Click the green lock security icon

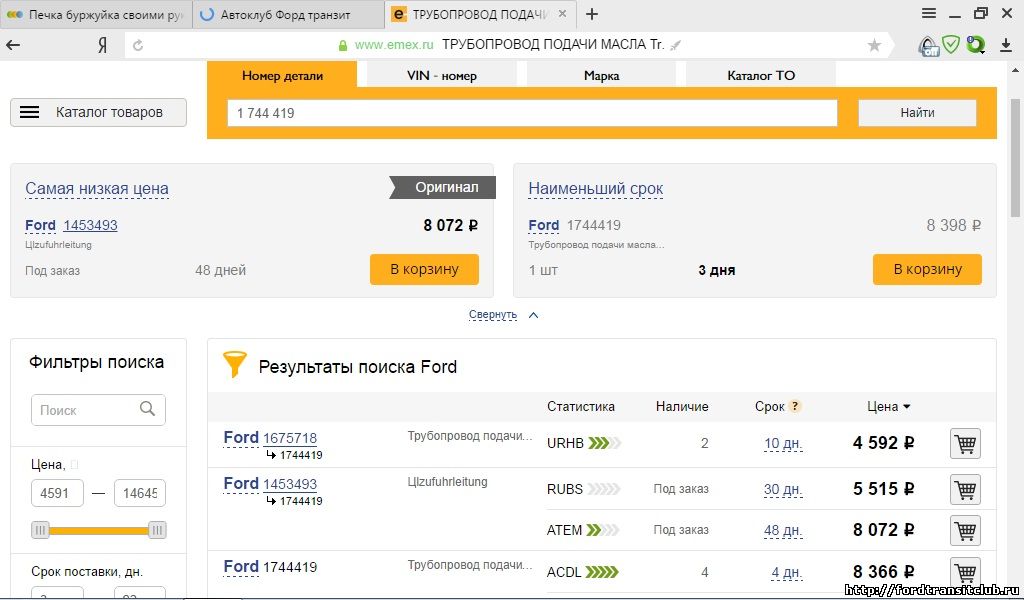click(343, 45)
